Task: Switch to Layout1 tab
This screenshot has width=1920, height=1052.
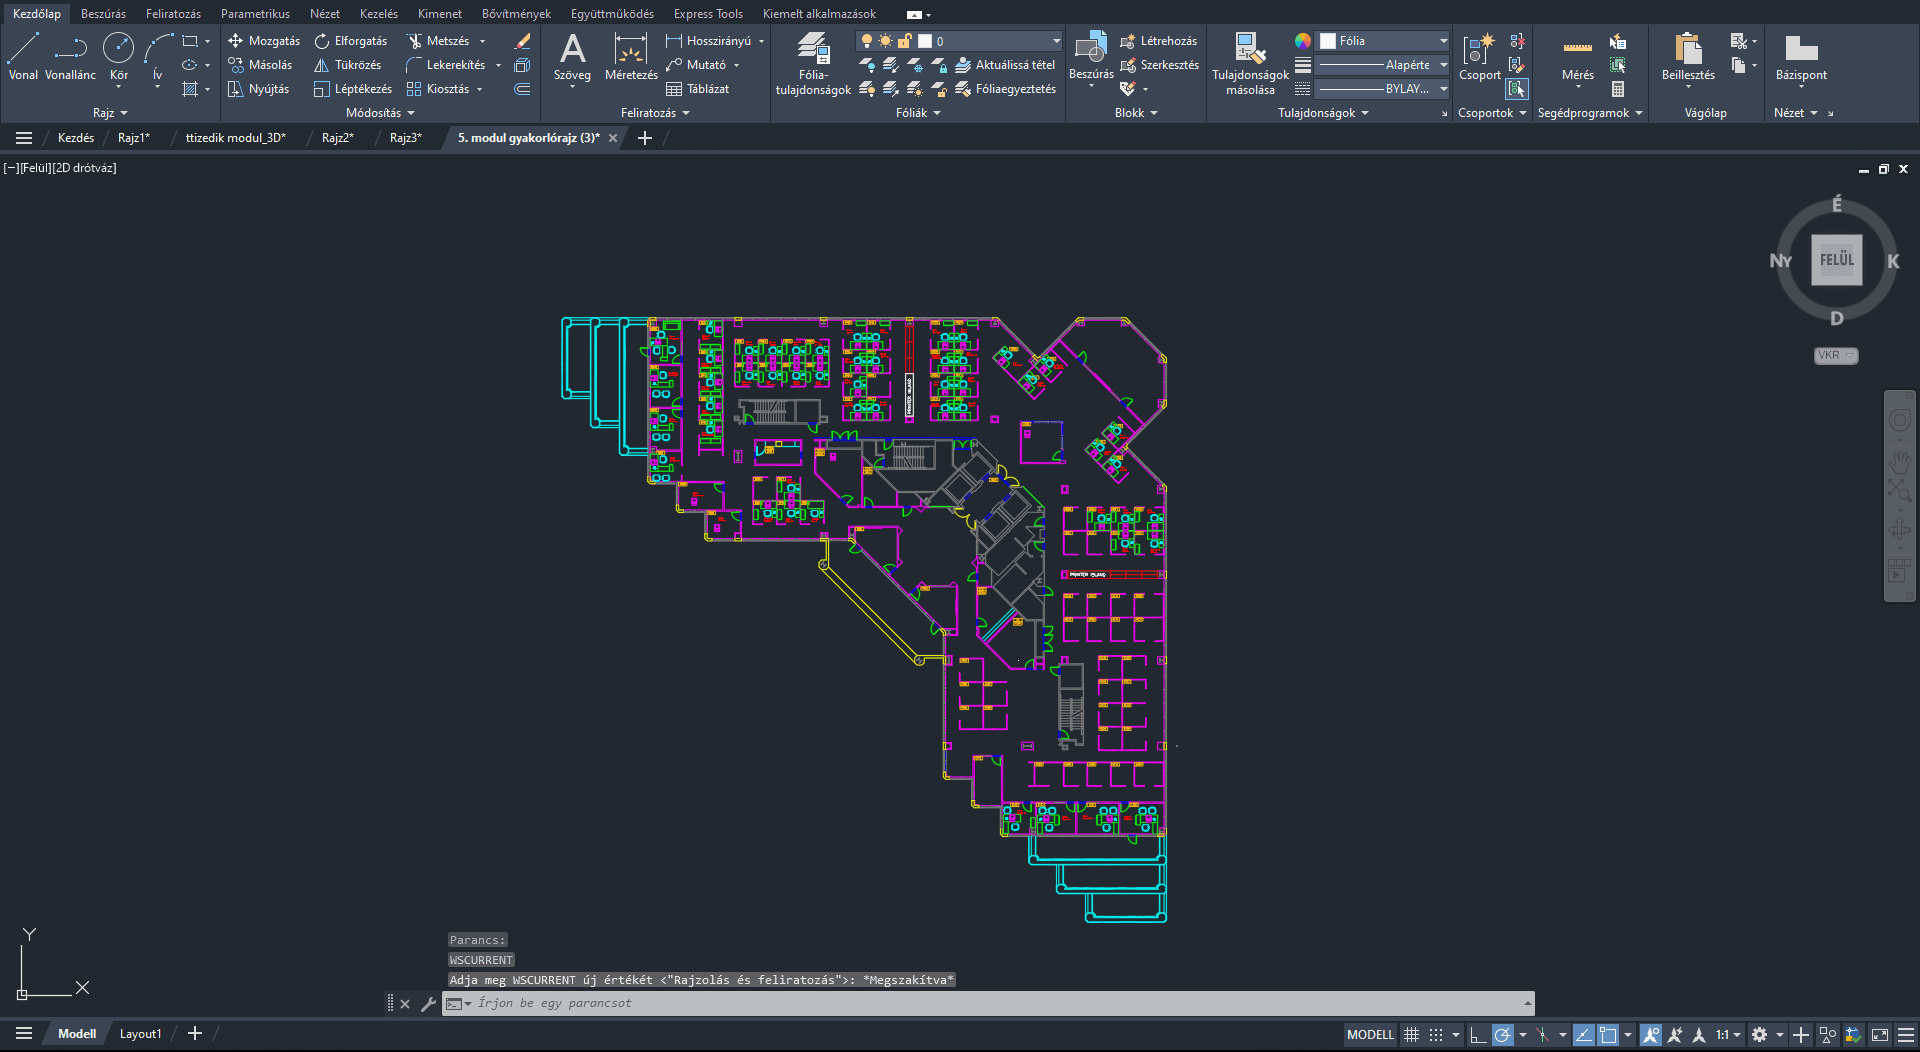Action: (x=140, y=1034)
